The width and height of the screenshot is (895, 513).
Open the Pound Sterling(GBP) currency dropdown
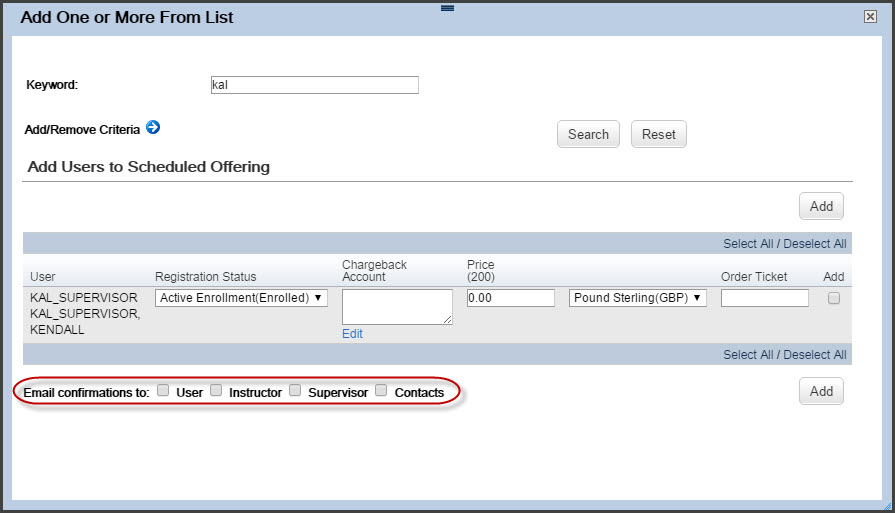(x=638, y=298)
